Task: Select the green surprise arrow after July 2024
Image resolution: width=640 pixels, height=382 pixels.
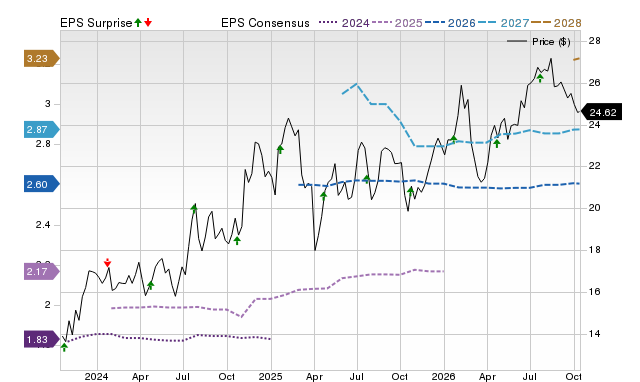Action: click(194, 209)
